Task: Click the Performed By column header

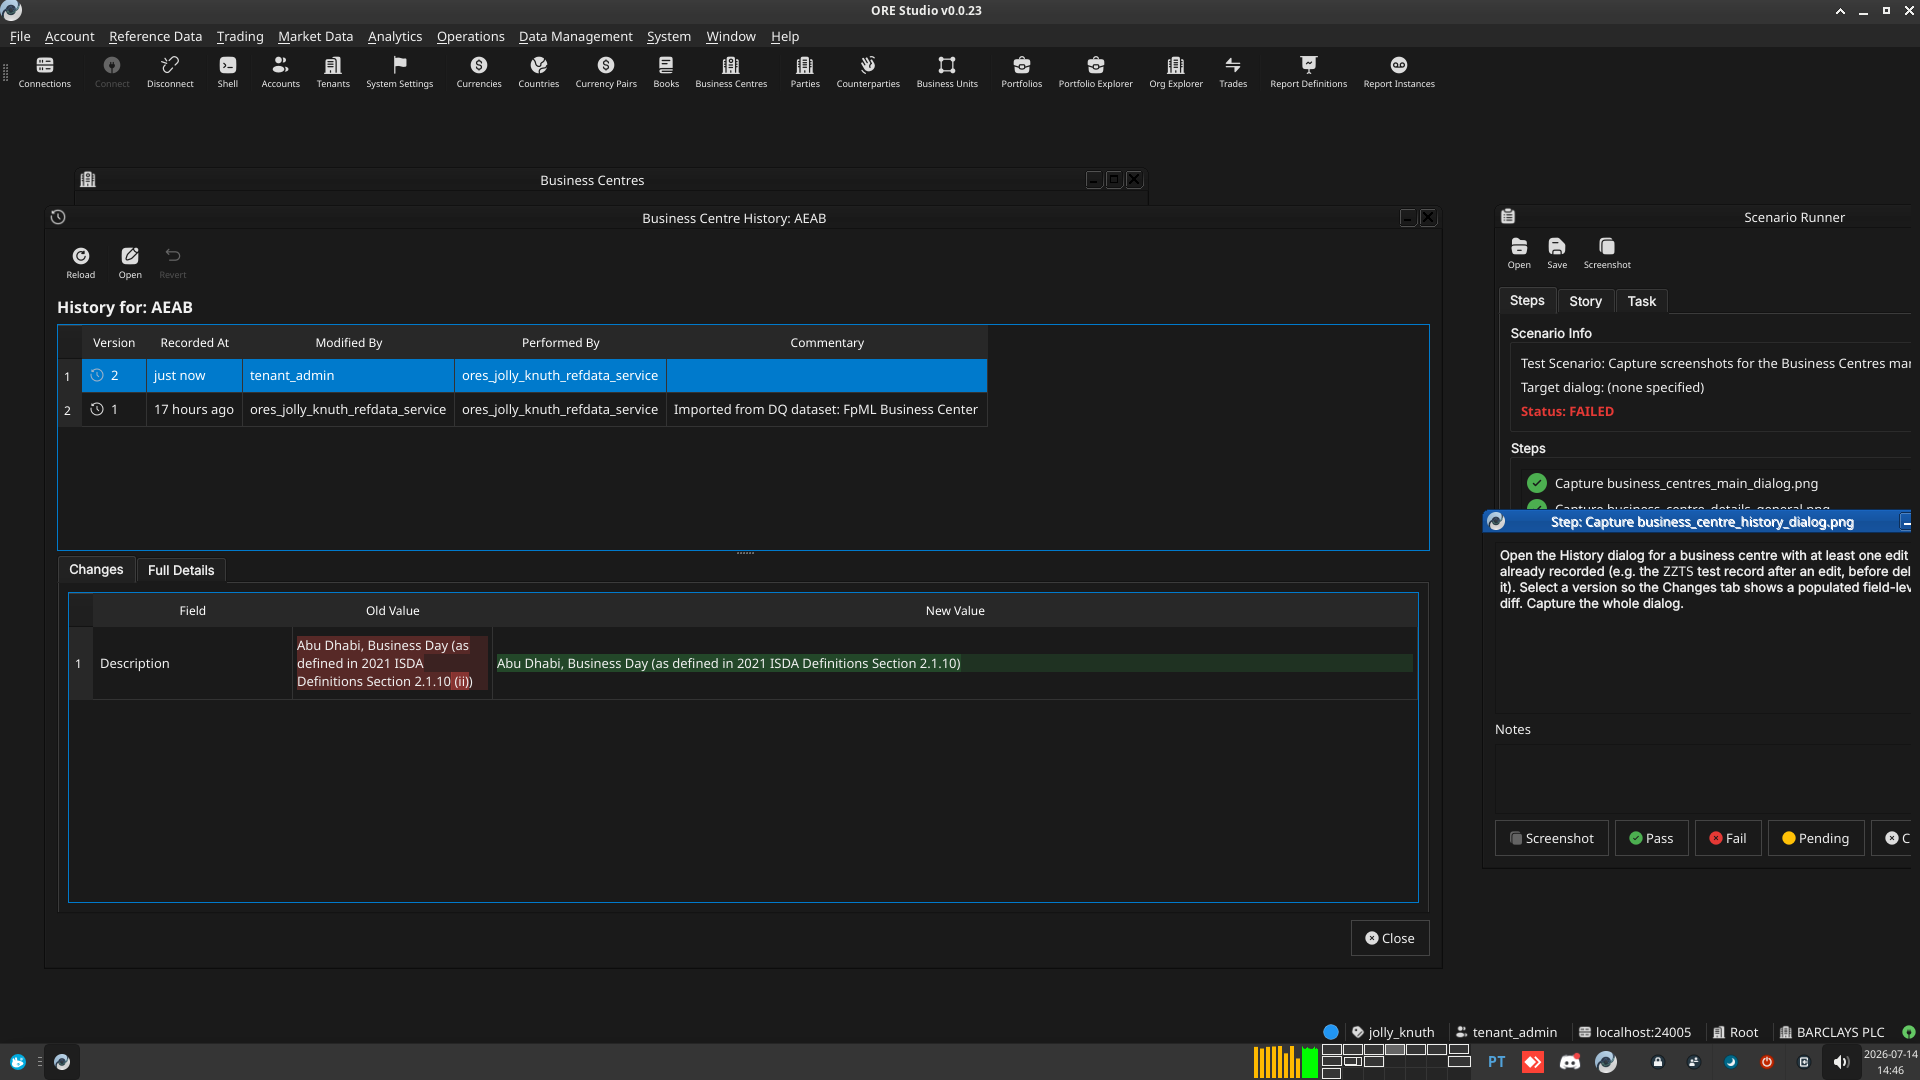Action: (560, 342)
